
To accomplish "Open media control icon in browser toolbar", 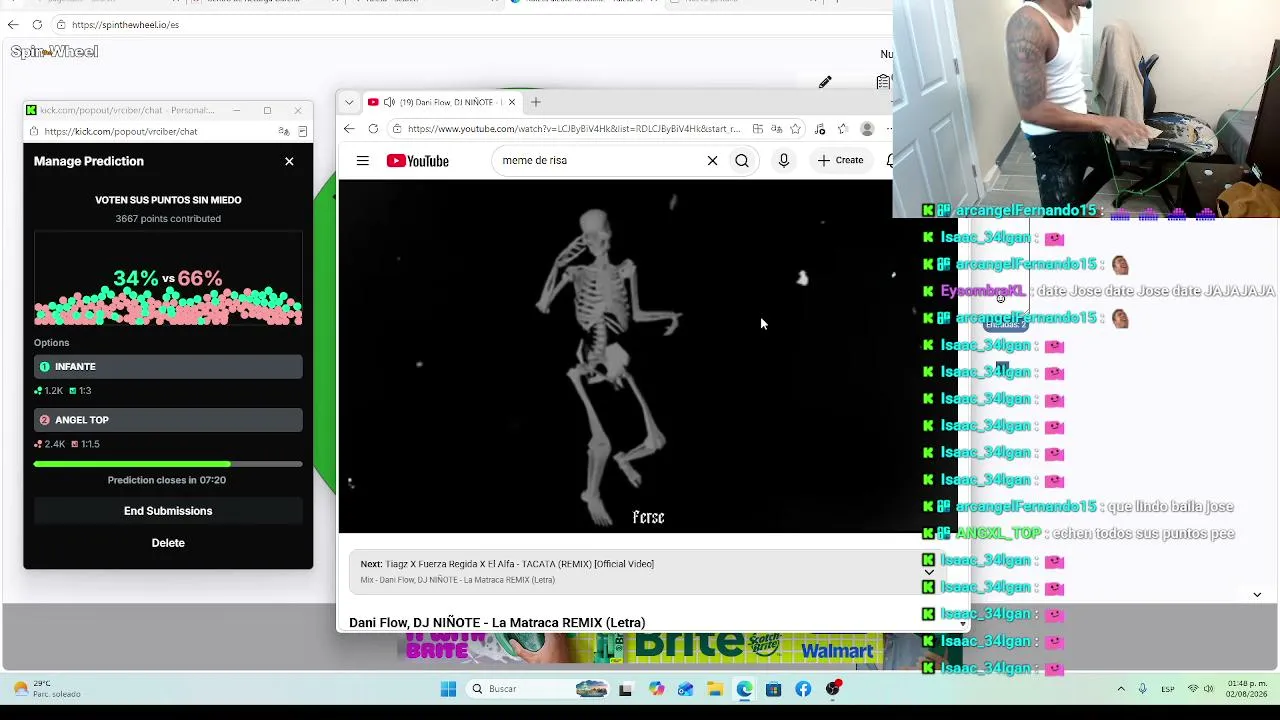I will coord(820,129).
